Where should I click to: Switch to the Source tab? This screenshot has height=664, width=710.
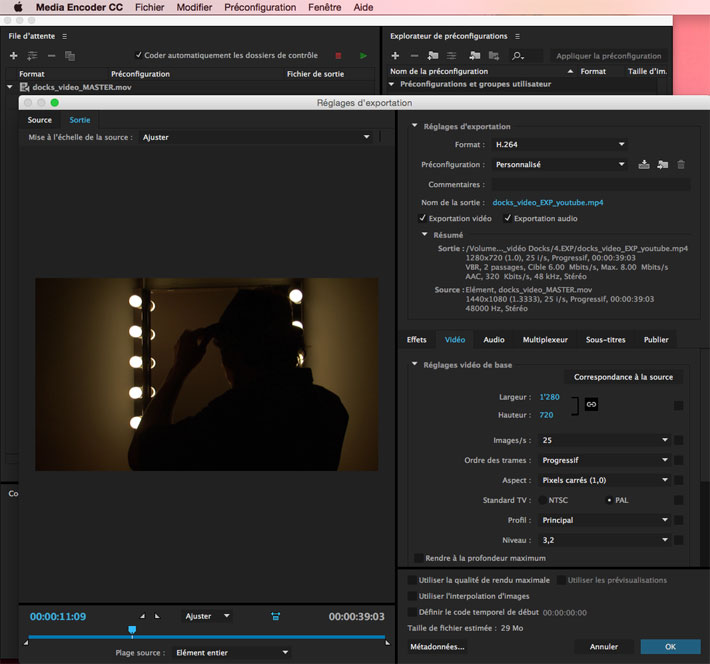[x=39, y=120]
